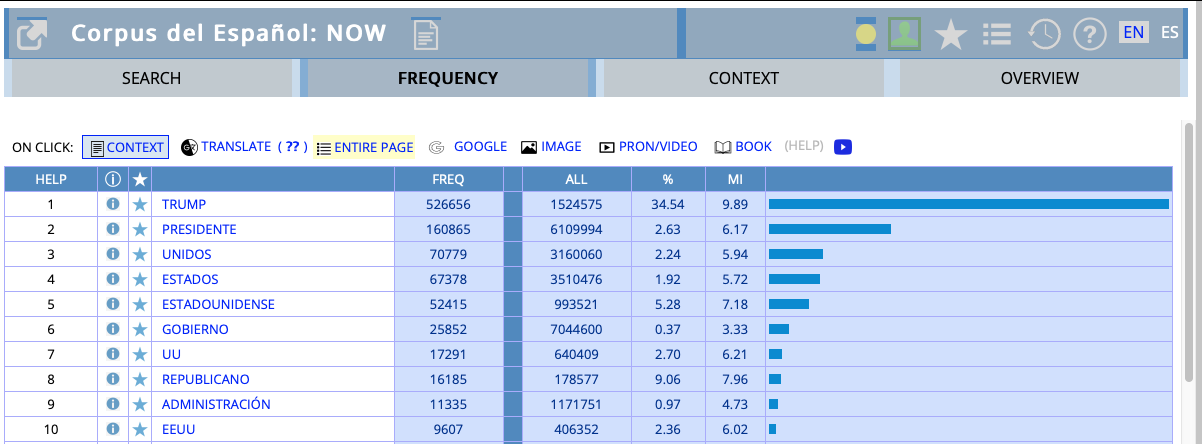The width and height of the screenshot is (1202, 444).
Task: Star the UNIDOS row
Action: 140,254
